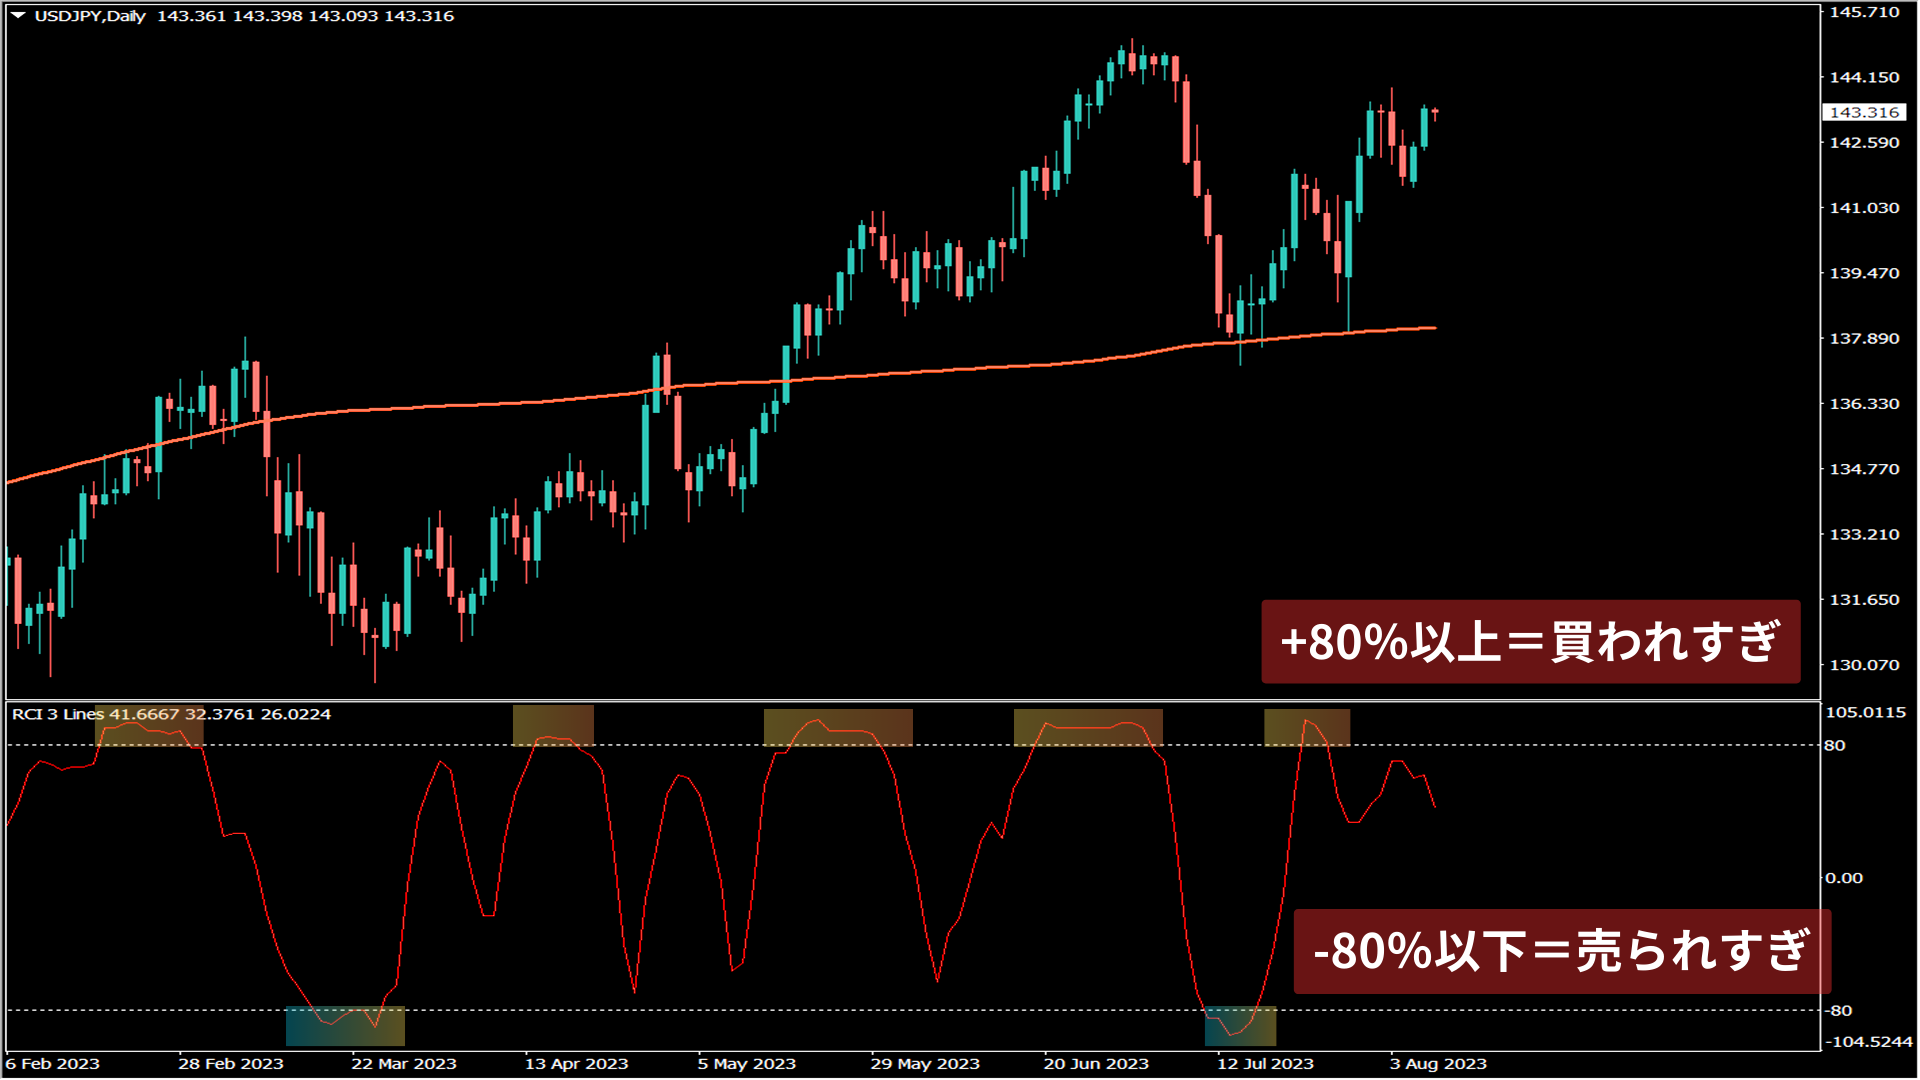Click the 80 level label on RCI scale

pos(1834,746)
